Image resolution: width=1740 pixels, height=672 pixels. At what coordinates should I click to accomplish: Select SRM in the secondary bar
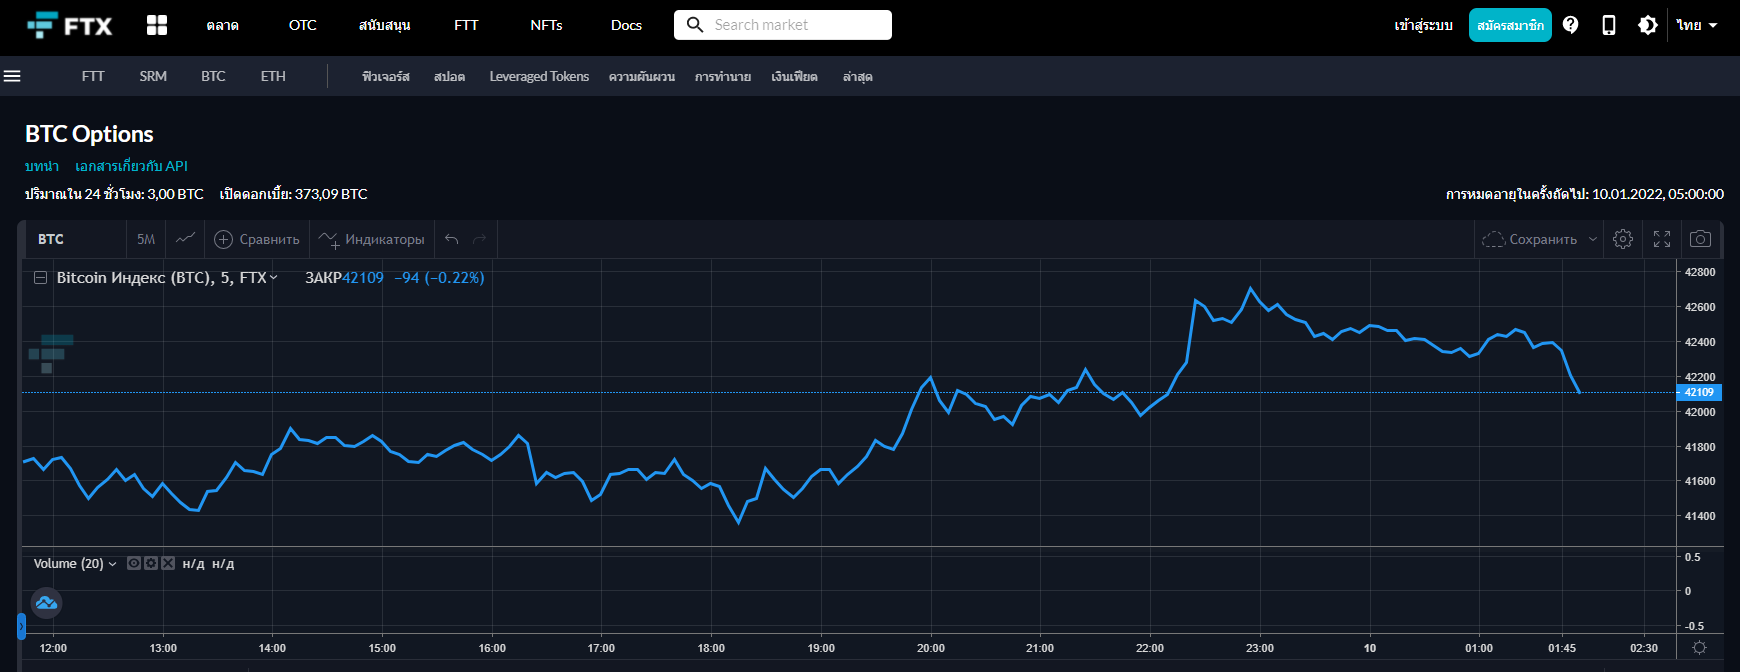153,76
